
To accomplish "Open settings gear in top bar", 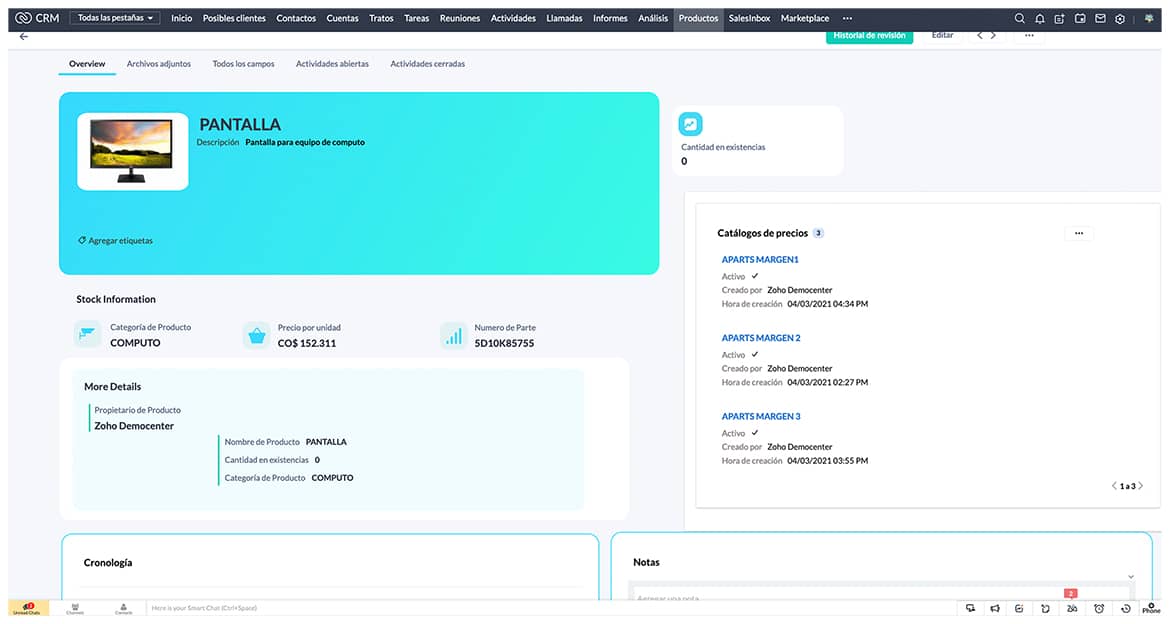I will pos(1120,18).
